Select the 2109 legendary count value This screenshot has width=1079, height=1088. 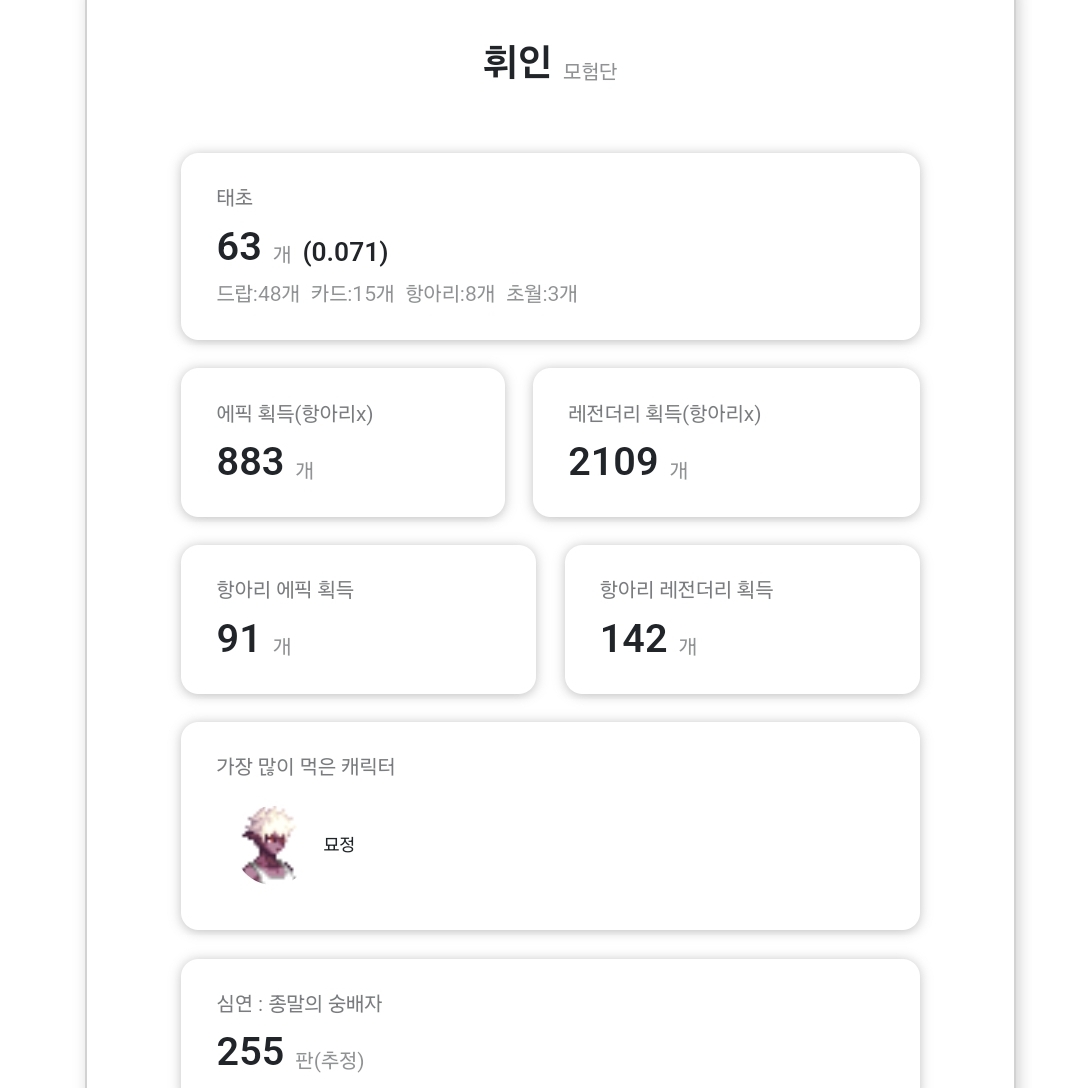pyautogui.click(x=613, y=462)
